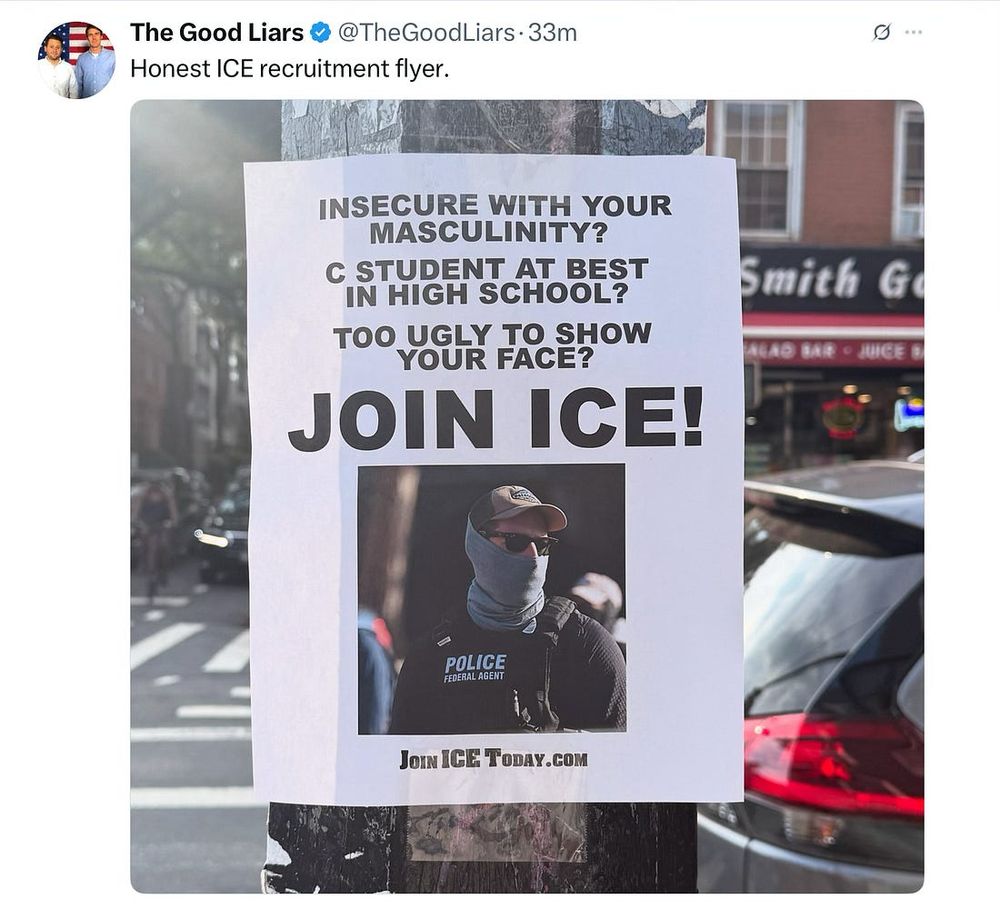Select the 'Honest ICE recruitment flyer.' tweet text

(290, 69)
